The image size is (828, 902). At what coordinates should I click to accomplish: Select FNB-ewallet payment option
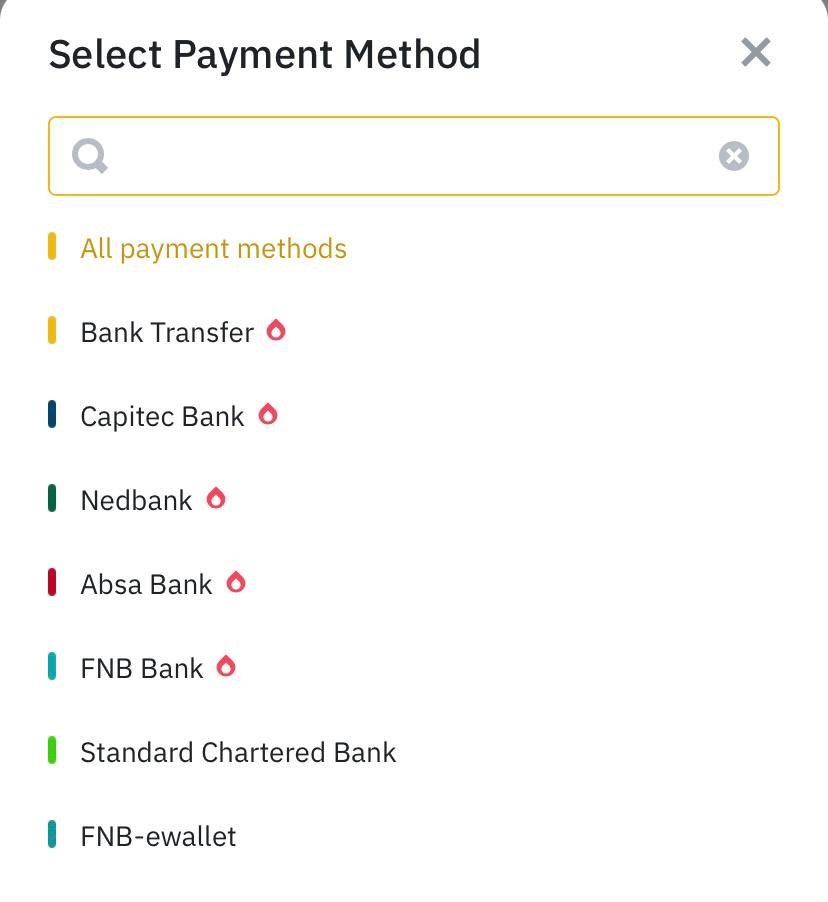pyautogui.click(x=158, y=836)
